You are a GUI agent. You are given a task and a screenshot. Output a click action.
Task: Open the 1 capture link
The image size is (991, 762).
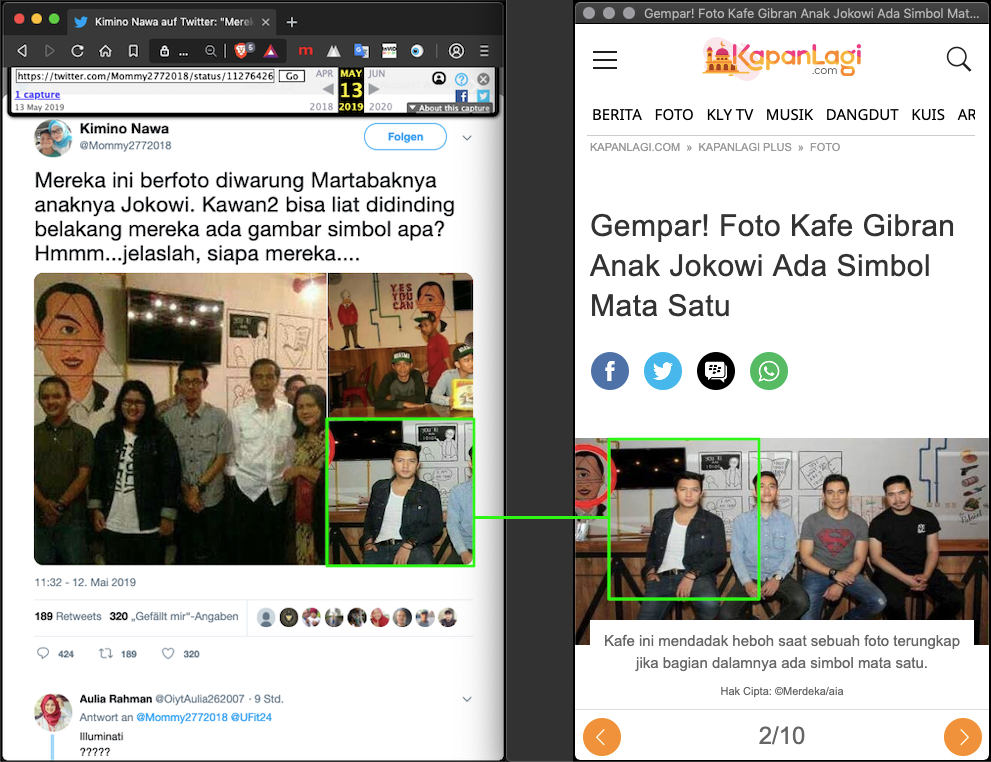point(37,95)
